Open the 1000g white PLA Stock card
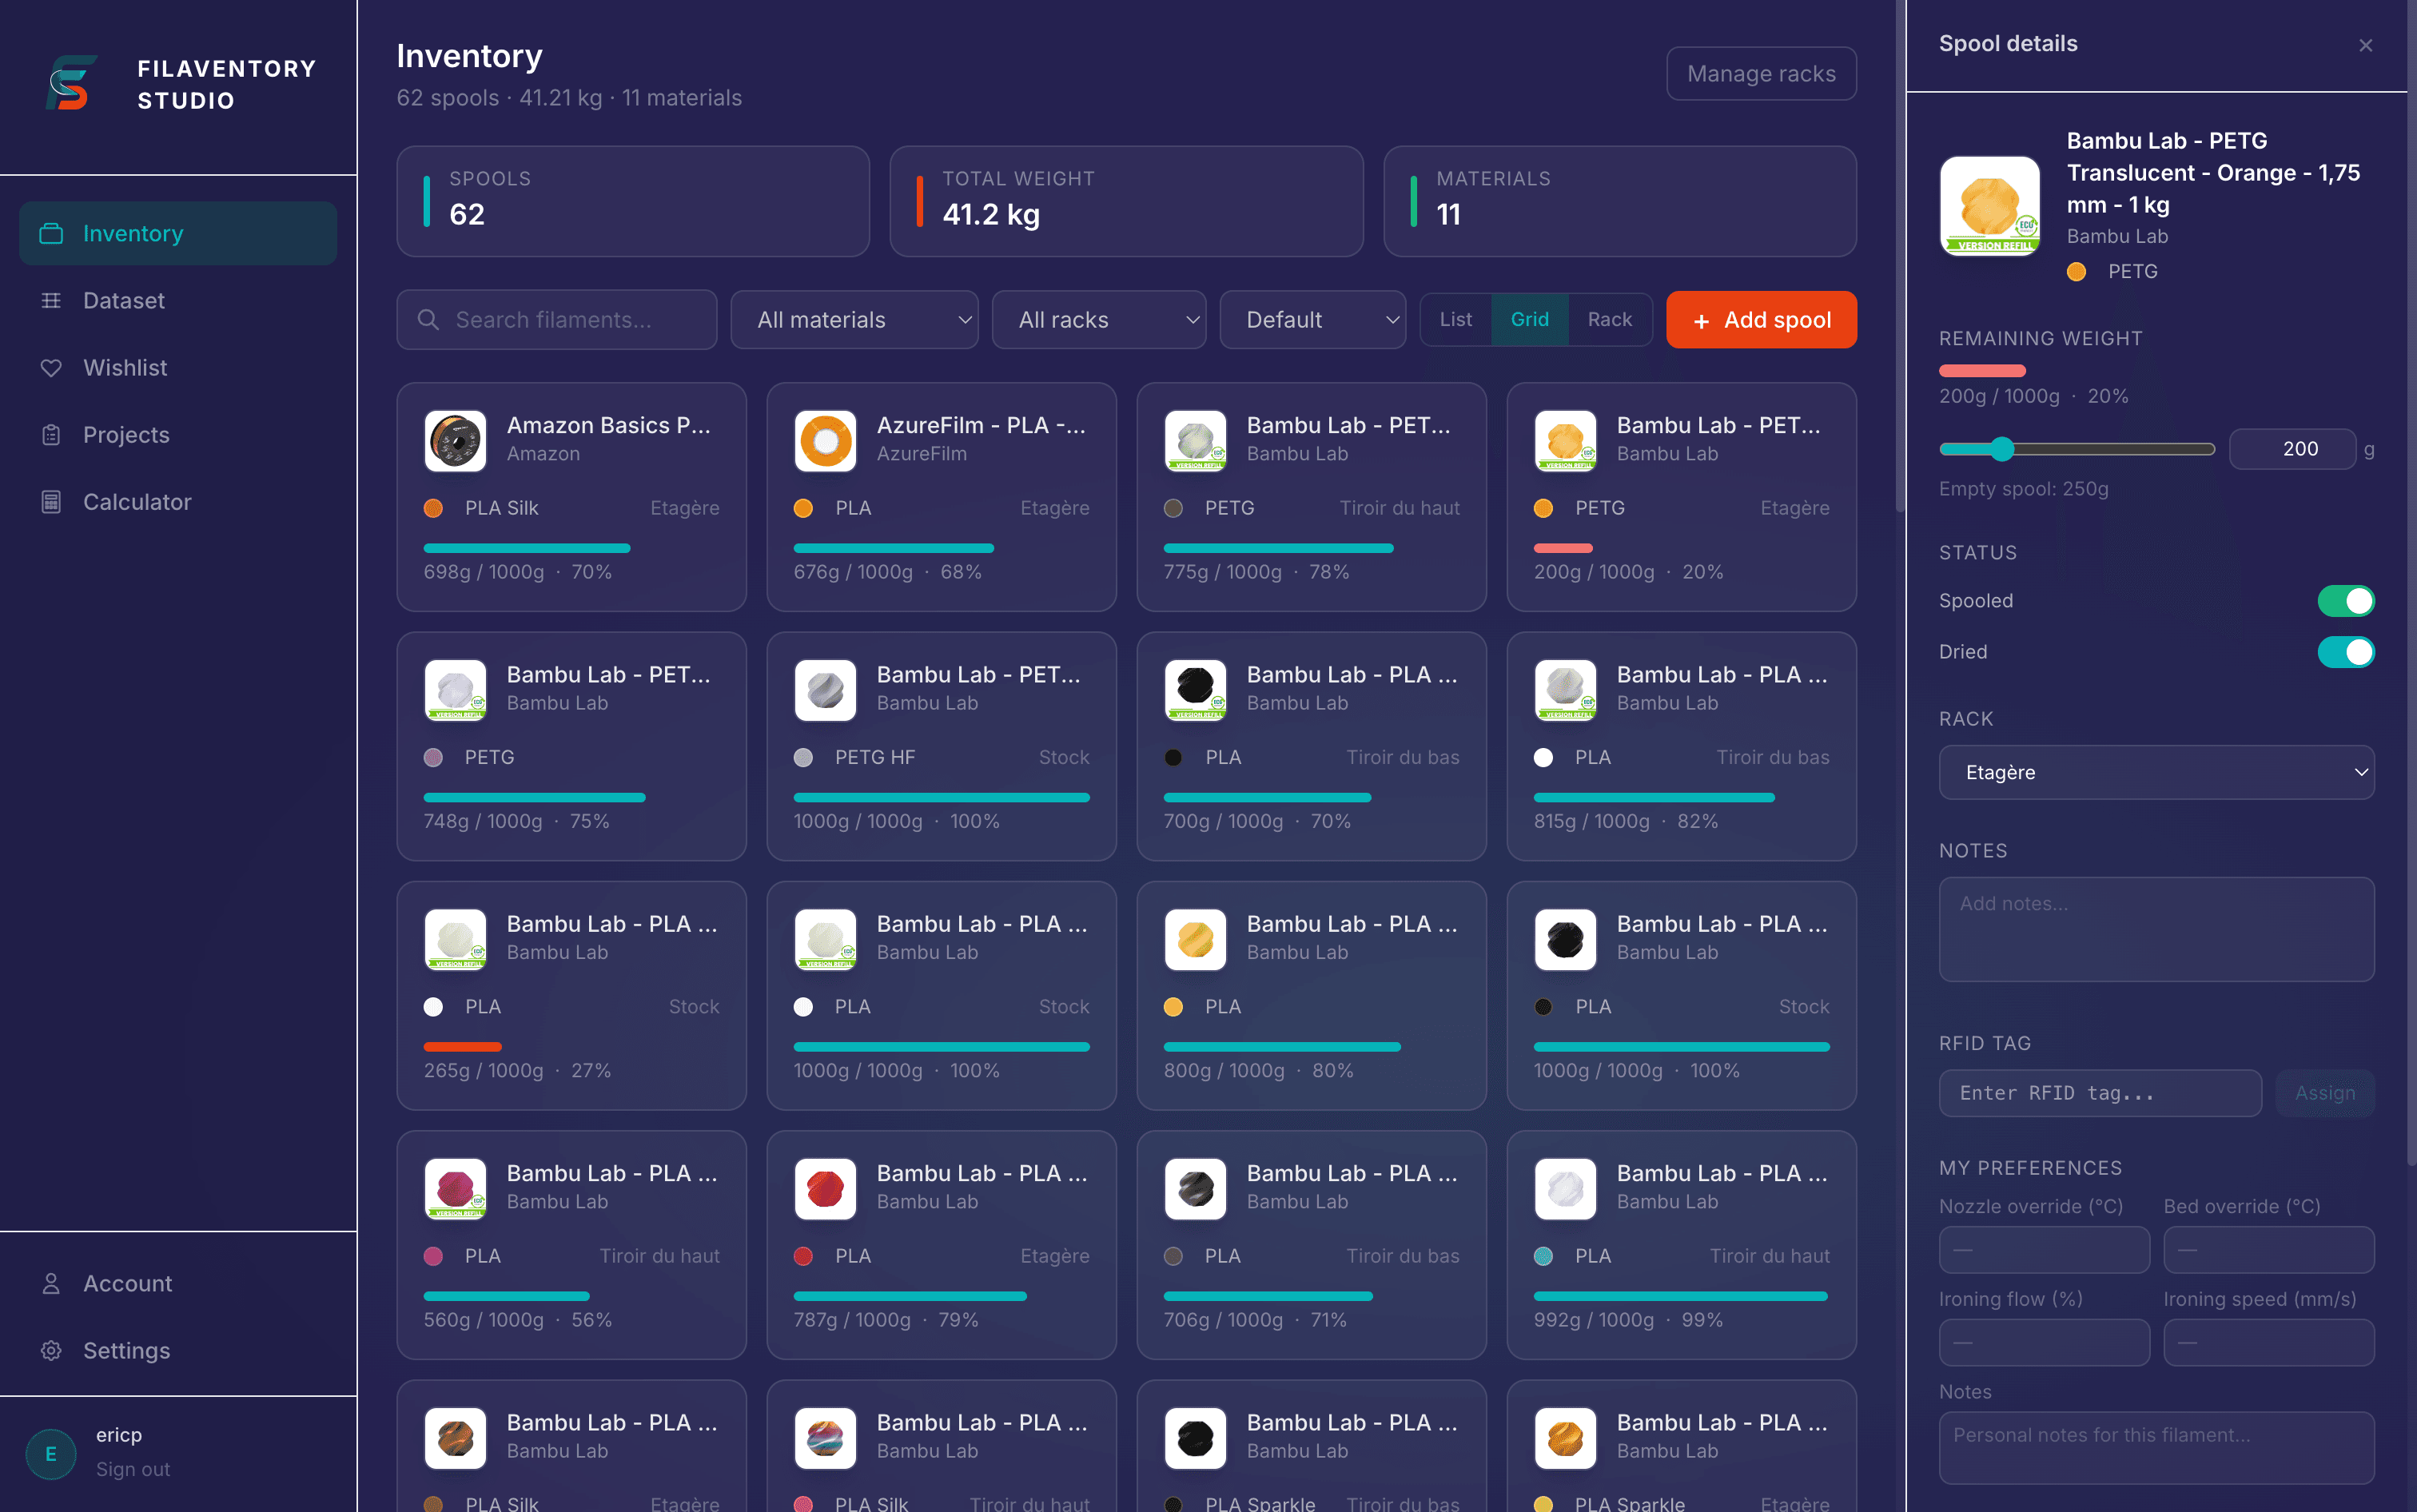The height and width of the screenshot is (1512, 2417). (941, 995)
